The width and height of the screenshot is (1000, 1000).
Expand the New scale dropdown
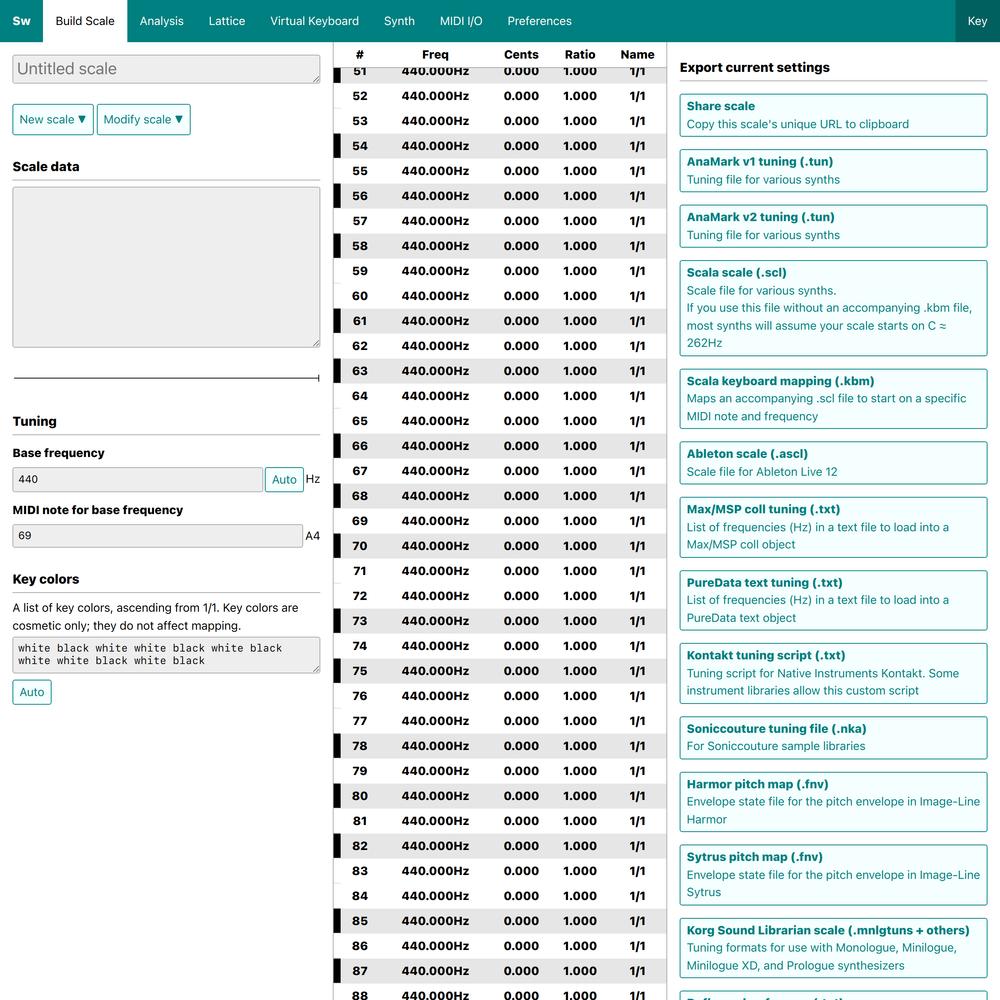point(53,119)
